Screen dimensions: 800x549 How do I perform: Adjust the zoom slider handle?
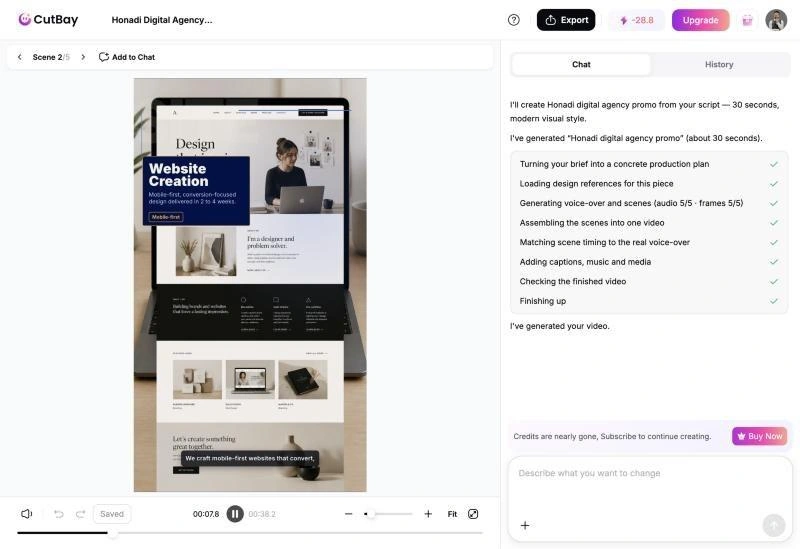371,514
